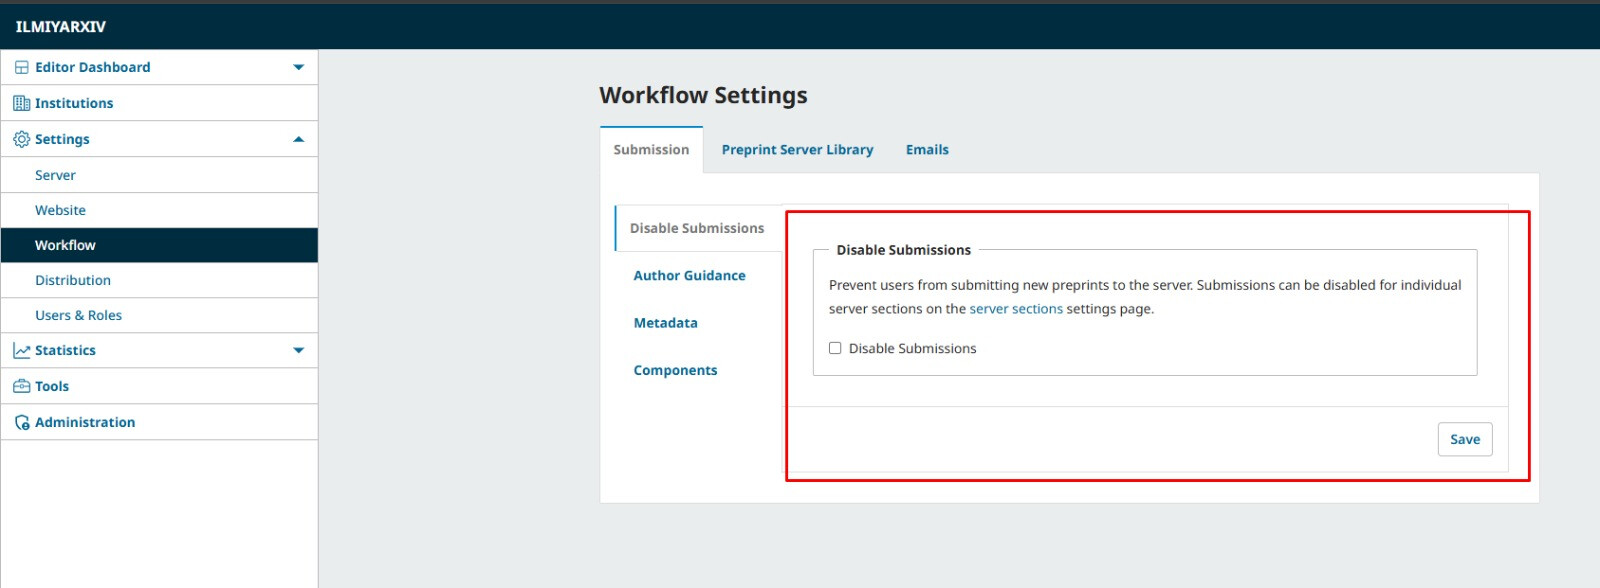
Task: Click the Statistics chart icon
Action: [21, 350]
